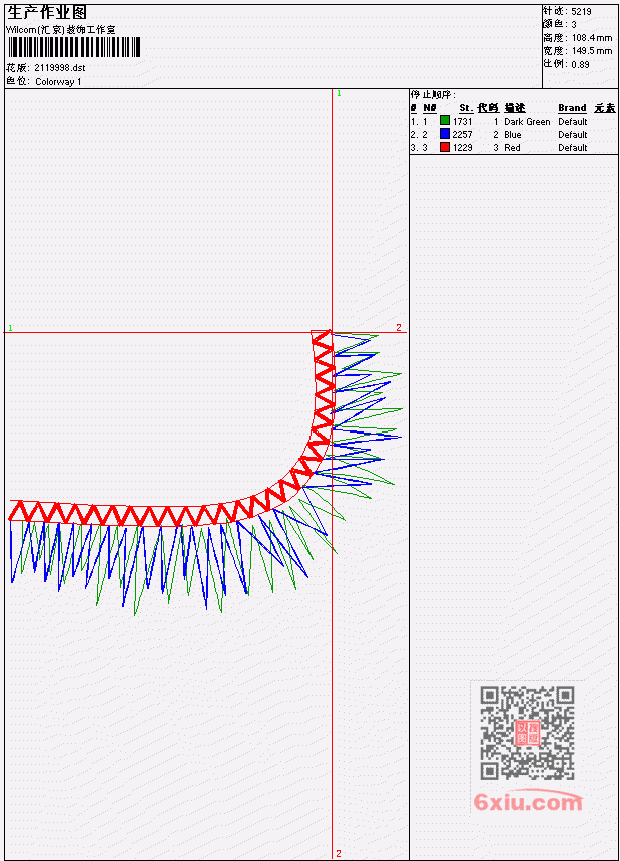Click the color count value 3
The height and width of the screenshot is (861, 620).
click(x=574, y=24)
